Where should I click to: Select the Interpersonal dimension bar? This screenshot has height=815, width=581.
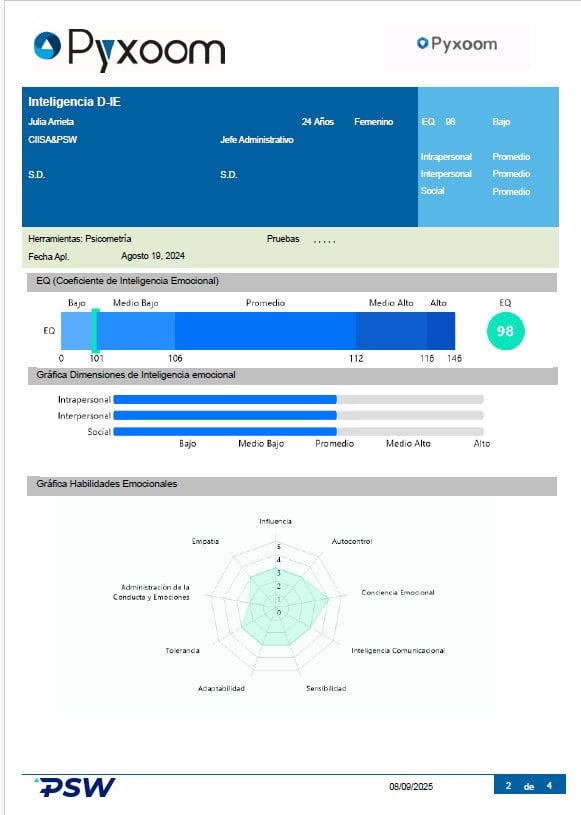(298, 416)
